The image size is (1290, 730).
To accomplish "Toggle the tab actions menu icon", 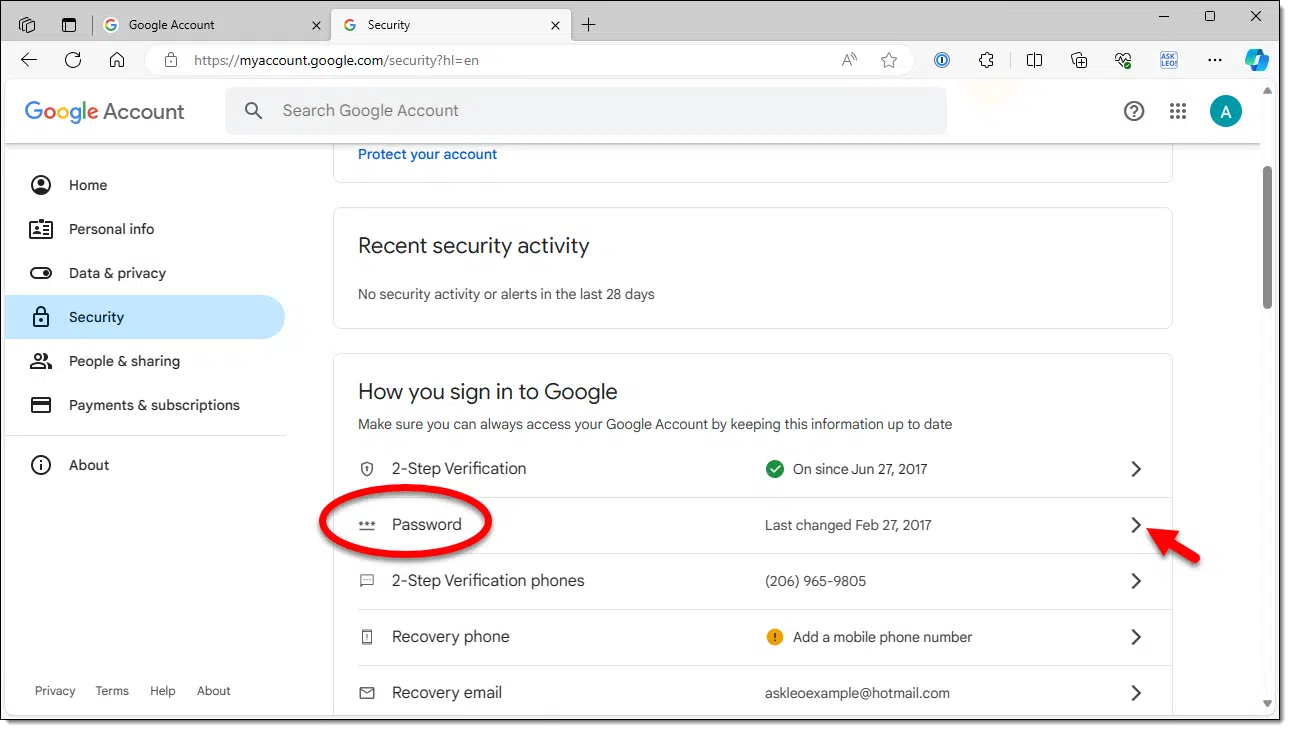I will click(x=69, y=25).
